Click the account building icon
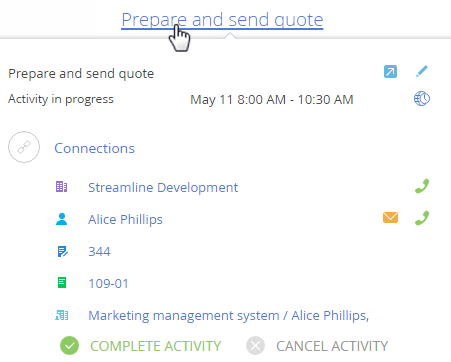451x362 pixels. 61,187
